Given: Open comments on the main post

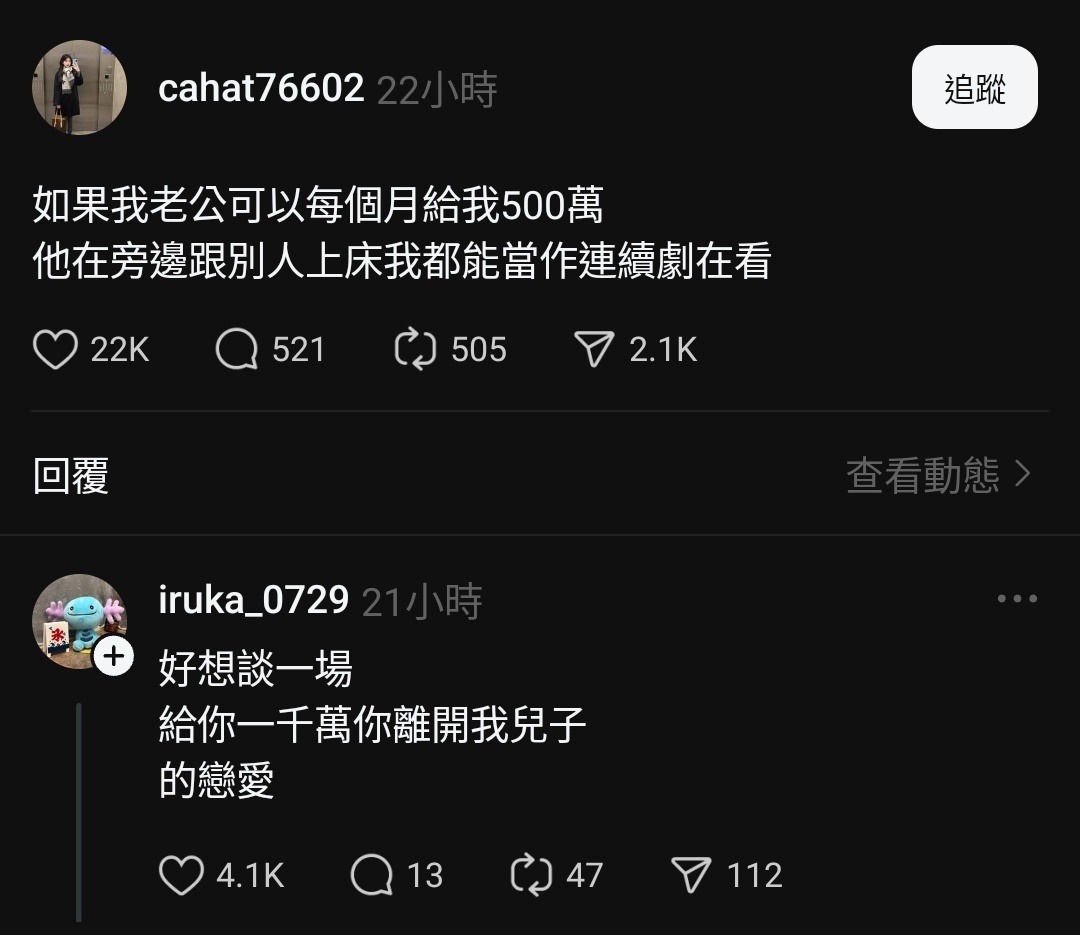Looking at the screenshot, I should click(x=236, y=349).
